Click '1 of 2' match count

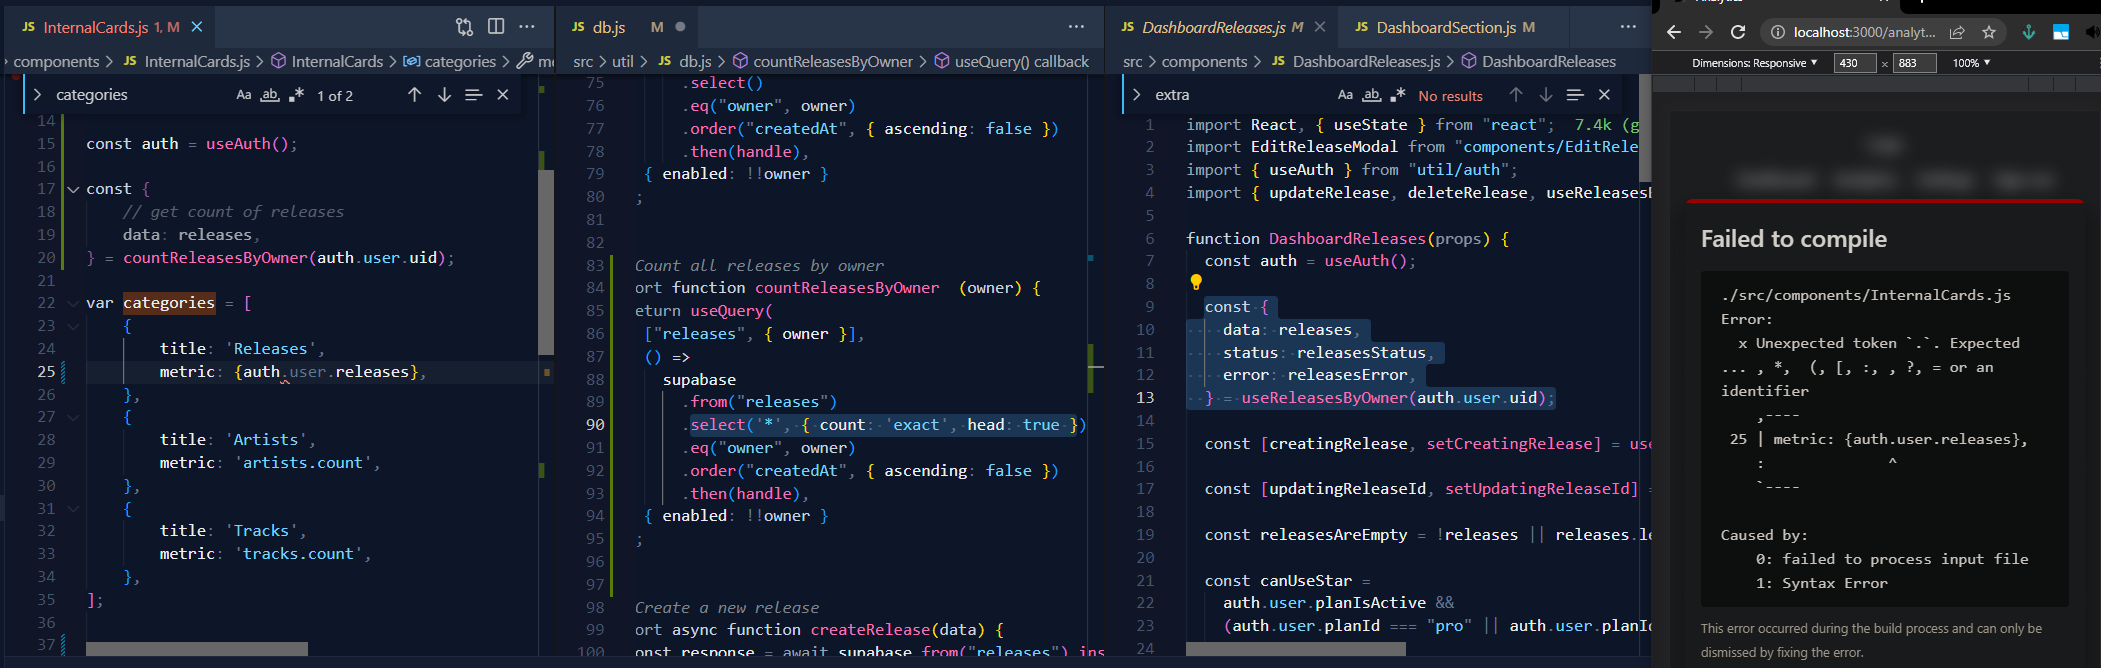[x=335, y=96]
